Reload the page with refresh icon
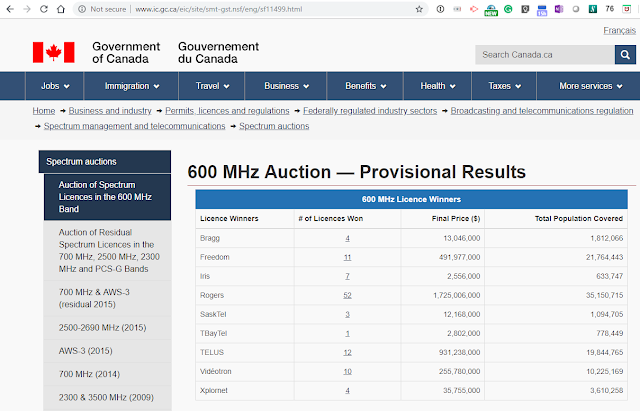Viewport: 640px width, 411px height. [x=48, y=9]
